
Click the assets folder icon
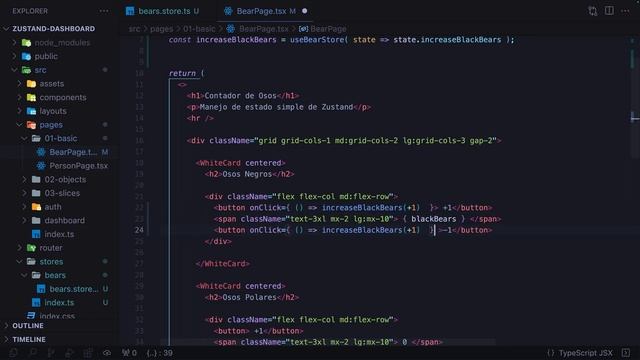[31, 84]
